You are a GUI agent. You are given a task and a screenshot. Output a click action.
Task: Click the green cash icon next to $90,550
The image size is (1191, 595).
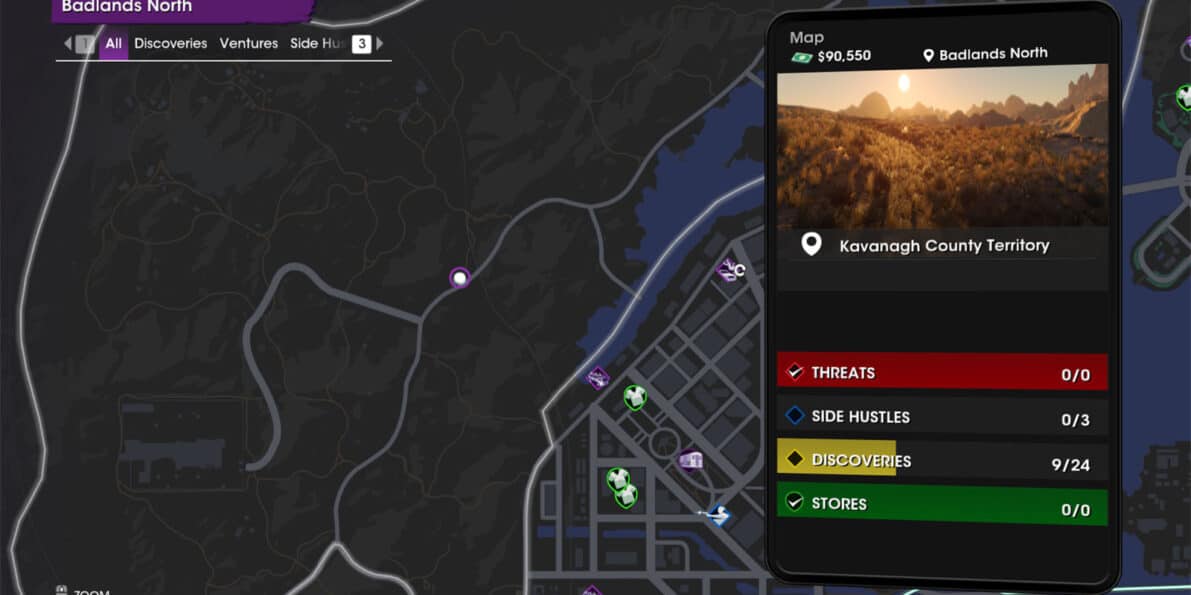[802, 57]
